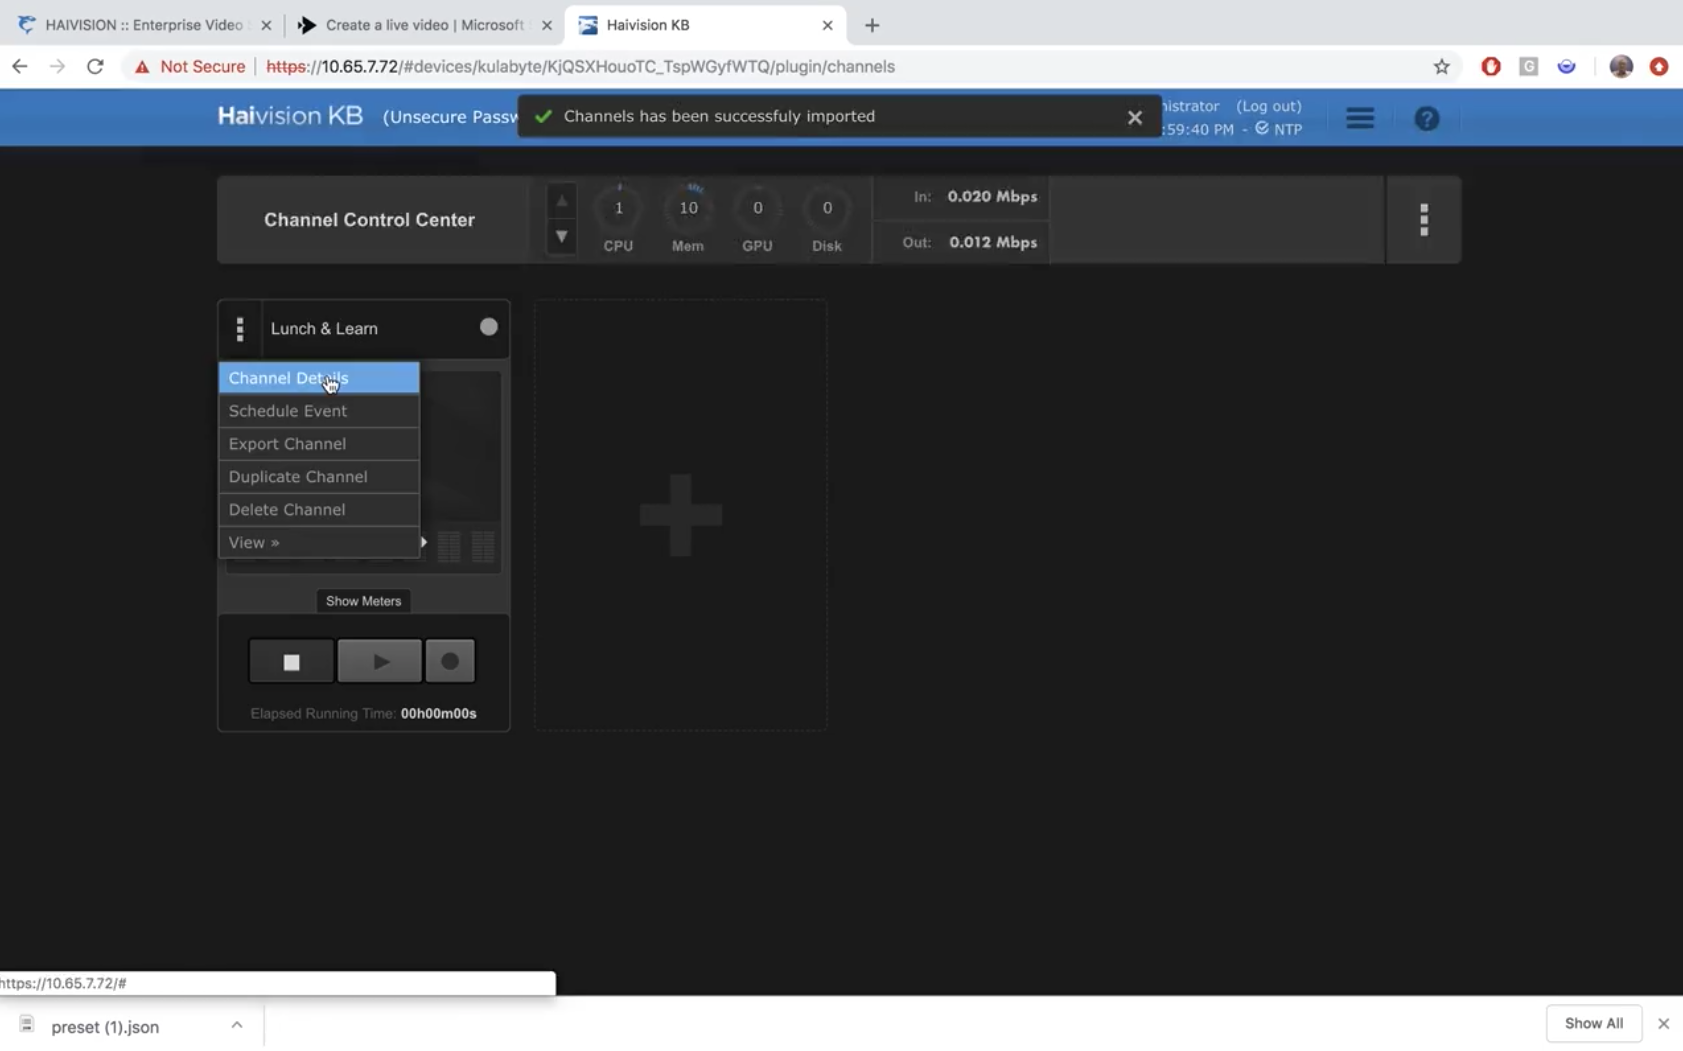Select Channel Details from the context menu
Image resolution: width=1683 pixels, height=1051 pixels.
319,378
